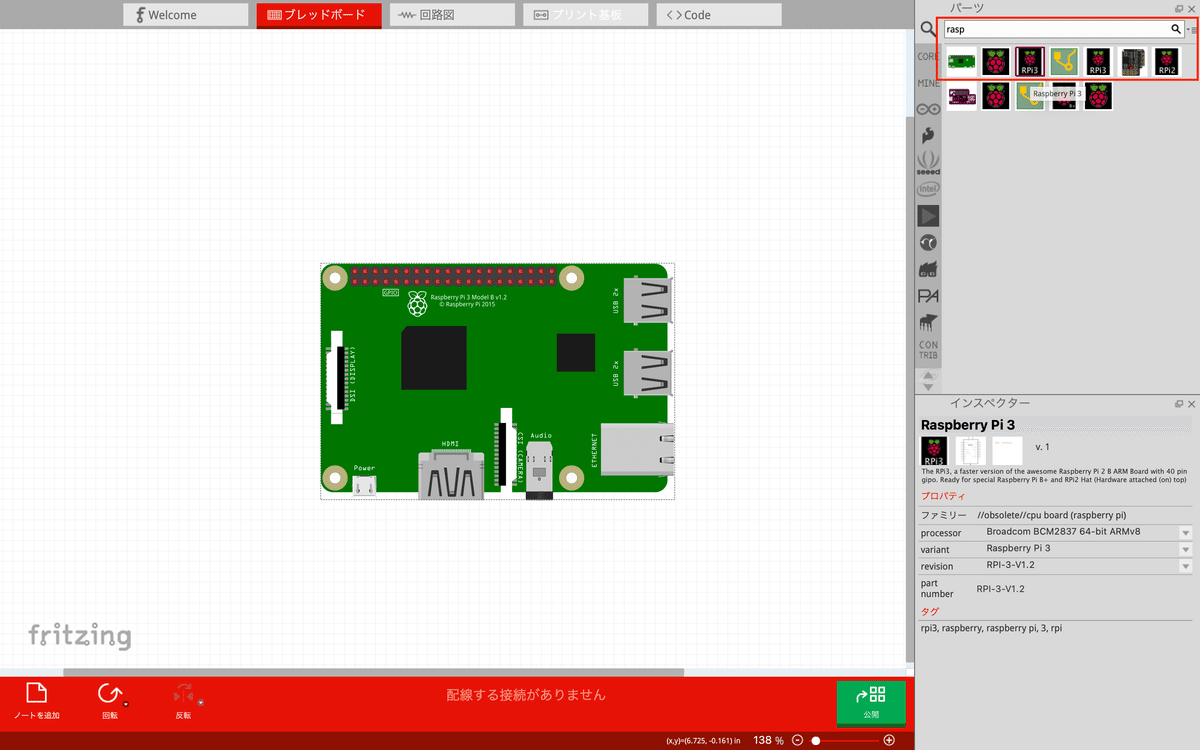Undock the インスペクター panel with the float icon
The image size is (1200, 750).
coord(1179,403)
